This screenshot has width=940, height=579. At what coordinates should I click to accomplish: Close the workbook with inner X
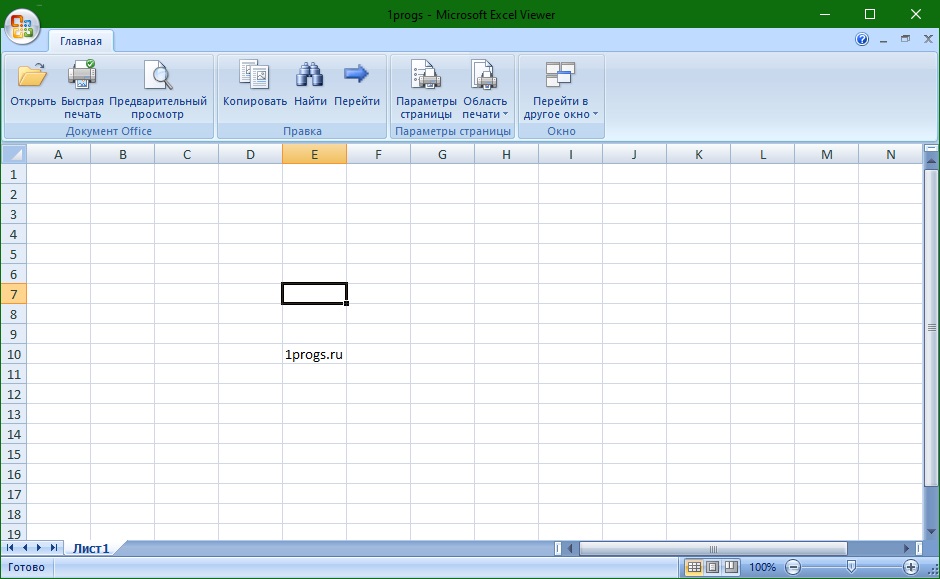[928, 39]
